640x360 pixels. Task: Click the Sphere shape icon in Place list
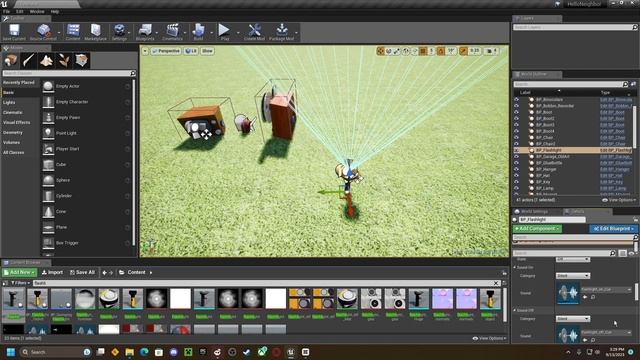coord(48,180)
